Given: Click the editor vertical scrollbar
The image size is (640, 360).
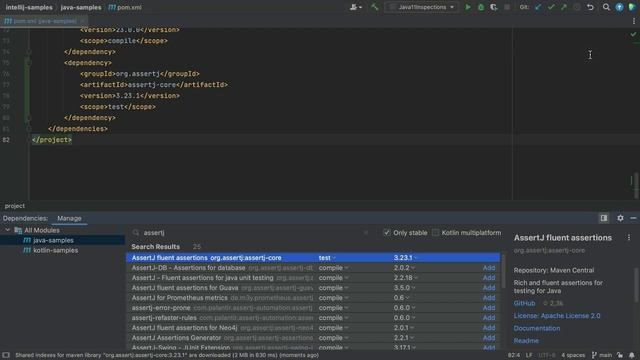Looking at the screenshot, I should [x=636, y=185].
